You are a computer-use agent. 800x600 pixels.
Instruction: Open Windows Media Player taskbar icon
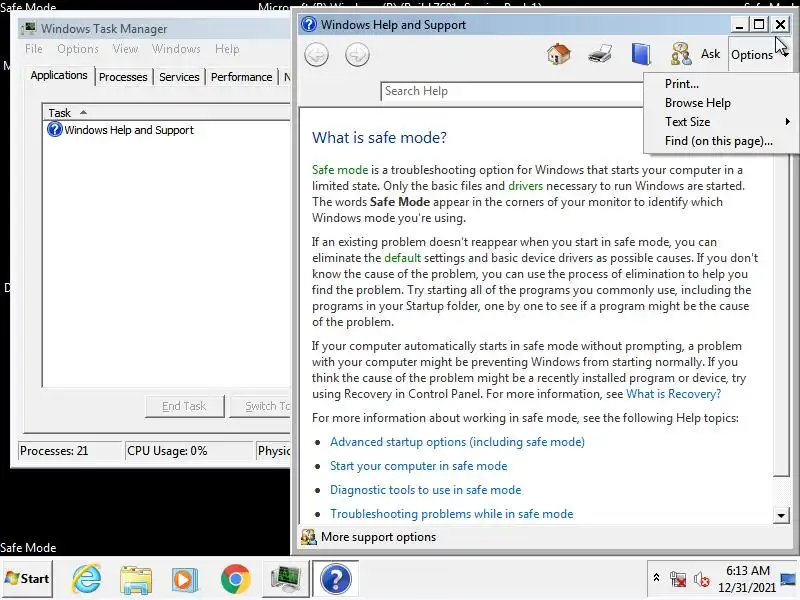coord(185,579)
